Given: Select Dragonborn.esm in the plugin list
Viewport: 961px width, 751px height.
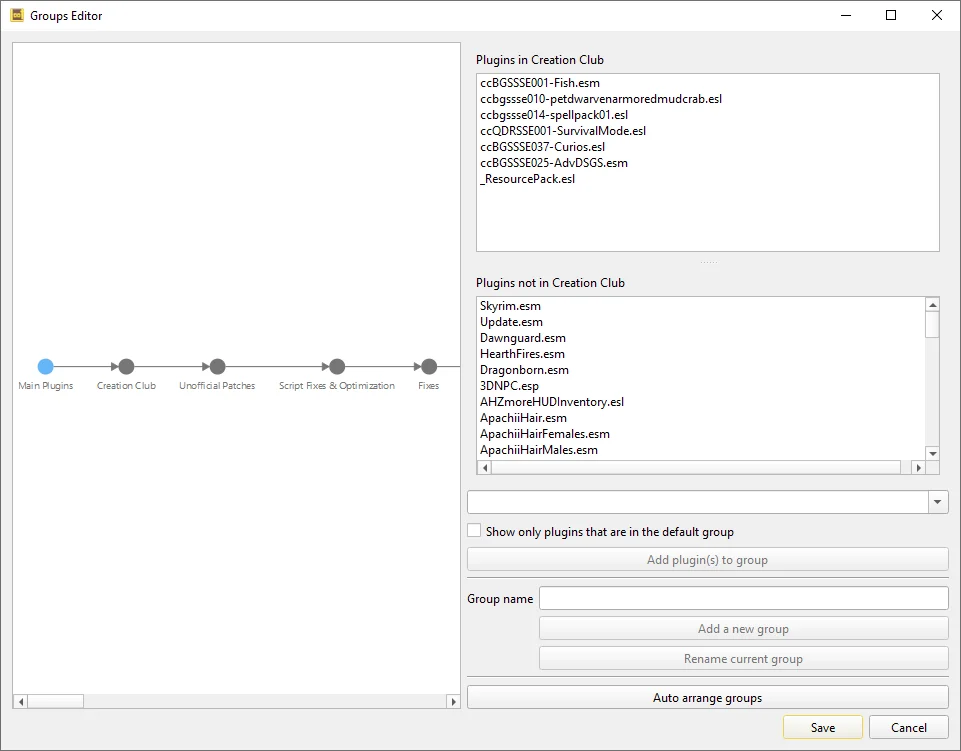Looking at the screenshot, I should point(524,370).
